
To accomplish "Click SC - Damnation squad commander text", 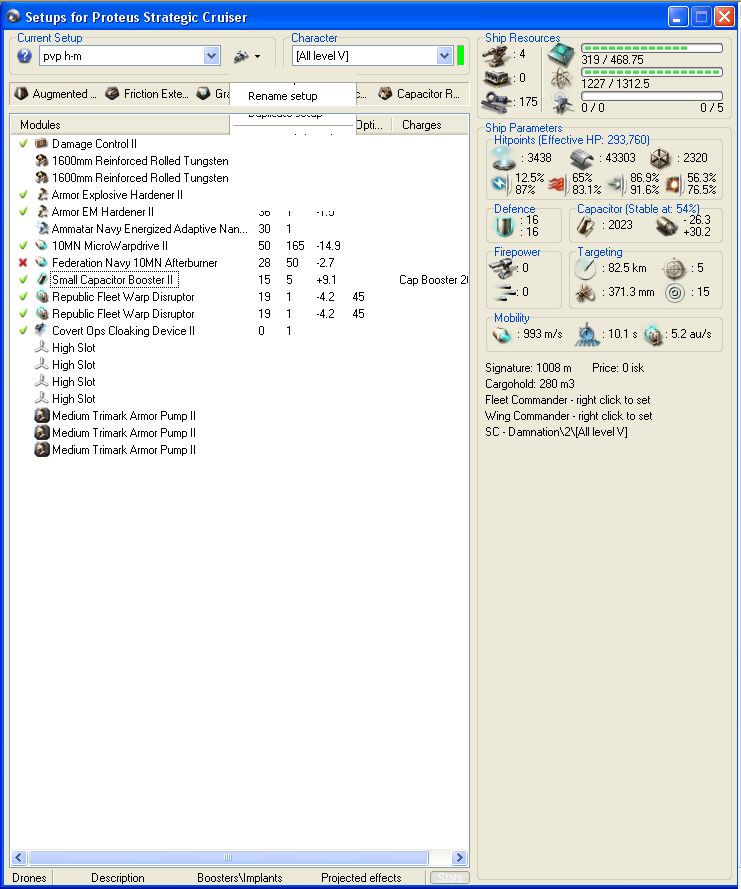I will (x=556, y=431).
